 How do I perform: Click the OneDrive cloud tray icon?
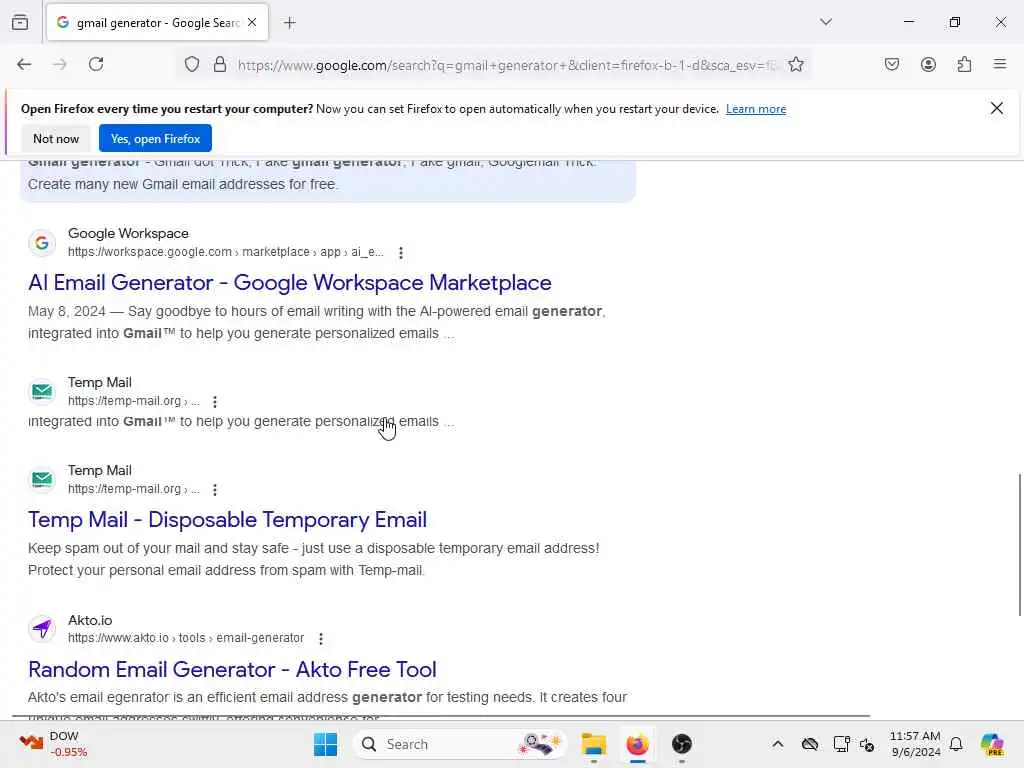(x=810, y=744)
